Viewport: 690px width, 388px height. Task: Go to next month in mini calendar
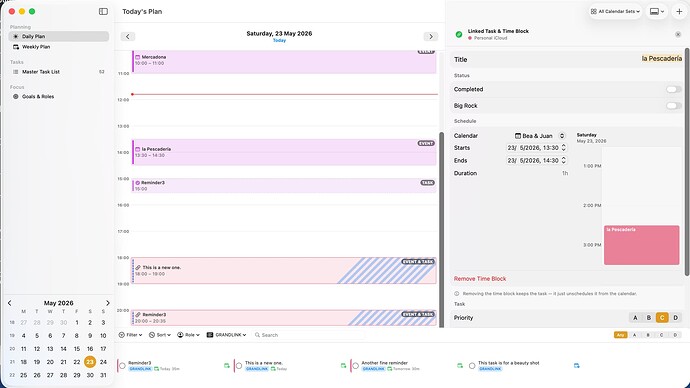pyautogui.click(x=107, y=303)
